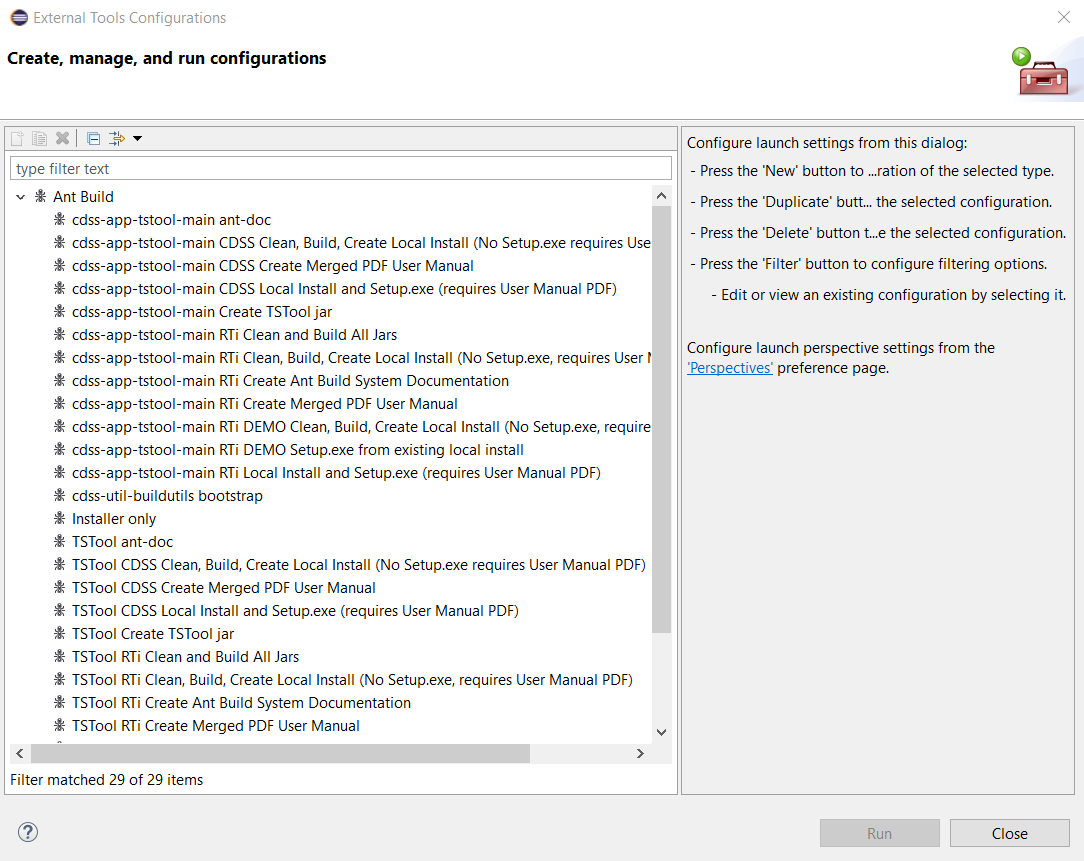Click the Filter launch configurations icon
1084x861 pixels.
(117, 139)
